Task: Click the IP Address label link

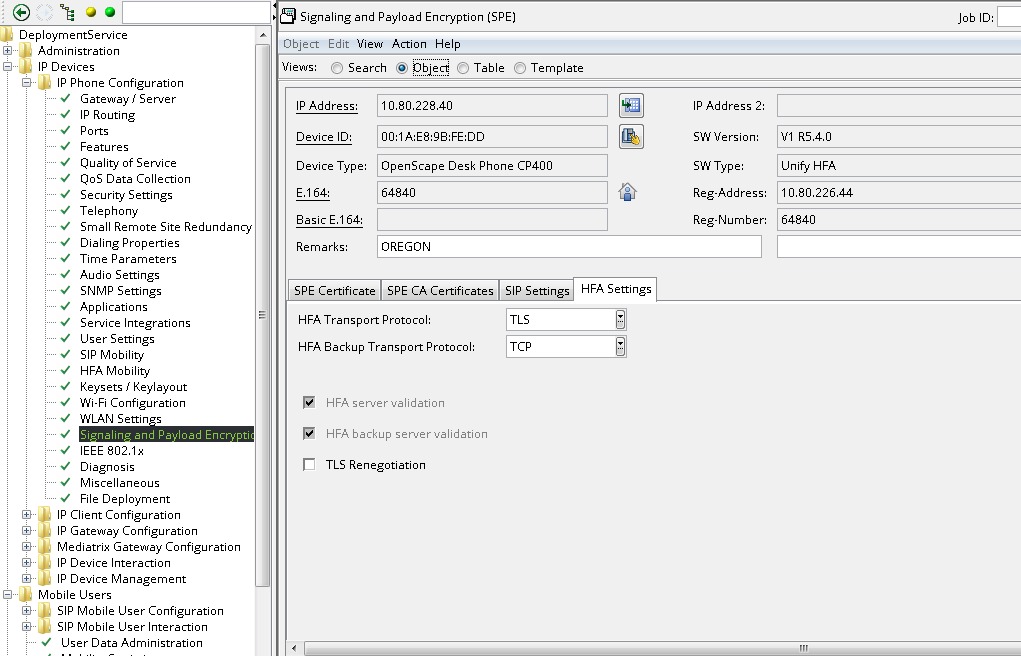Action: tap(327, 106)
